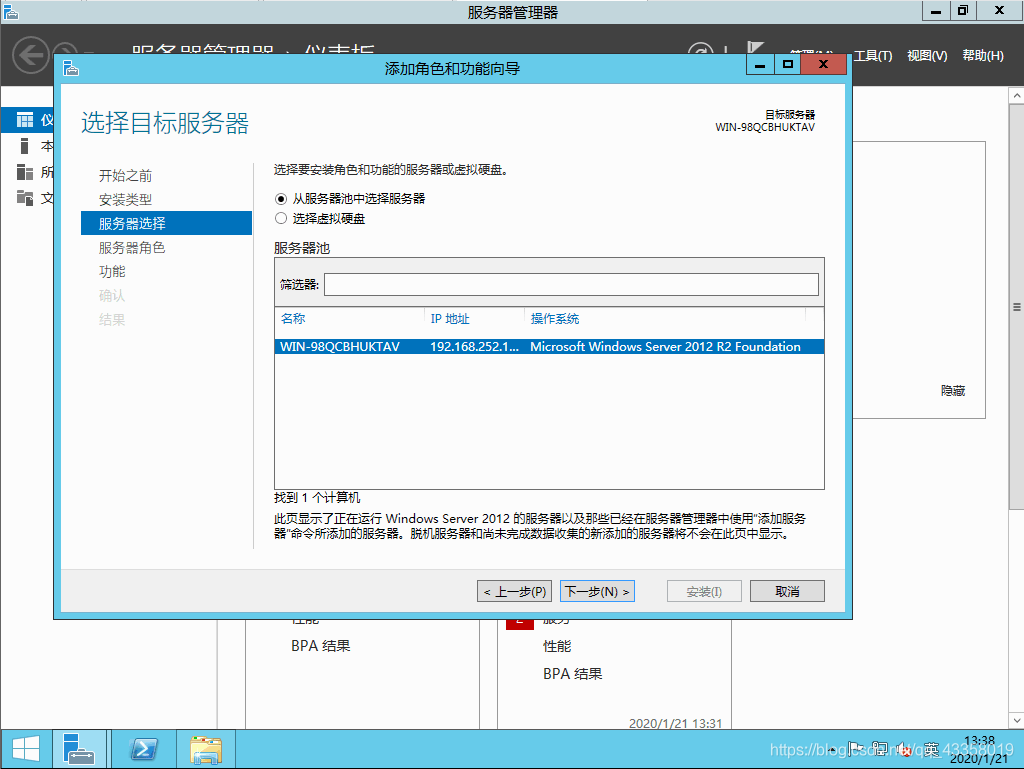
Task: Click the 取消 cancel button
Action: (x=787, y=591)
